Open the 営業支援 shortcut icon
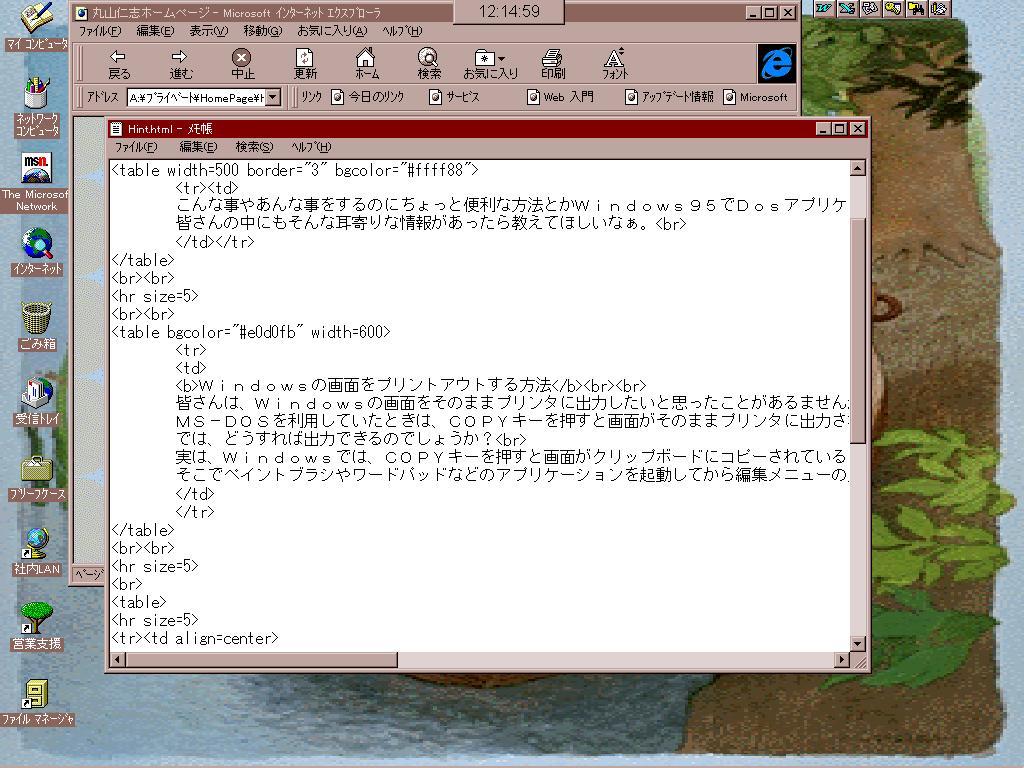 click(x=37, y=626)
